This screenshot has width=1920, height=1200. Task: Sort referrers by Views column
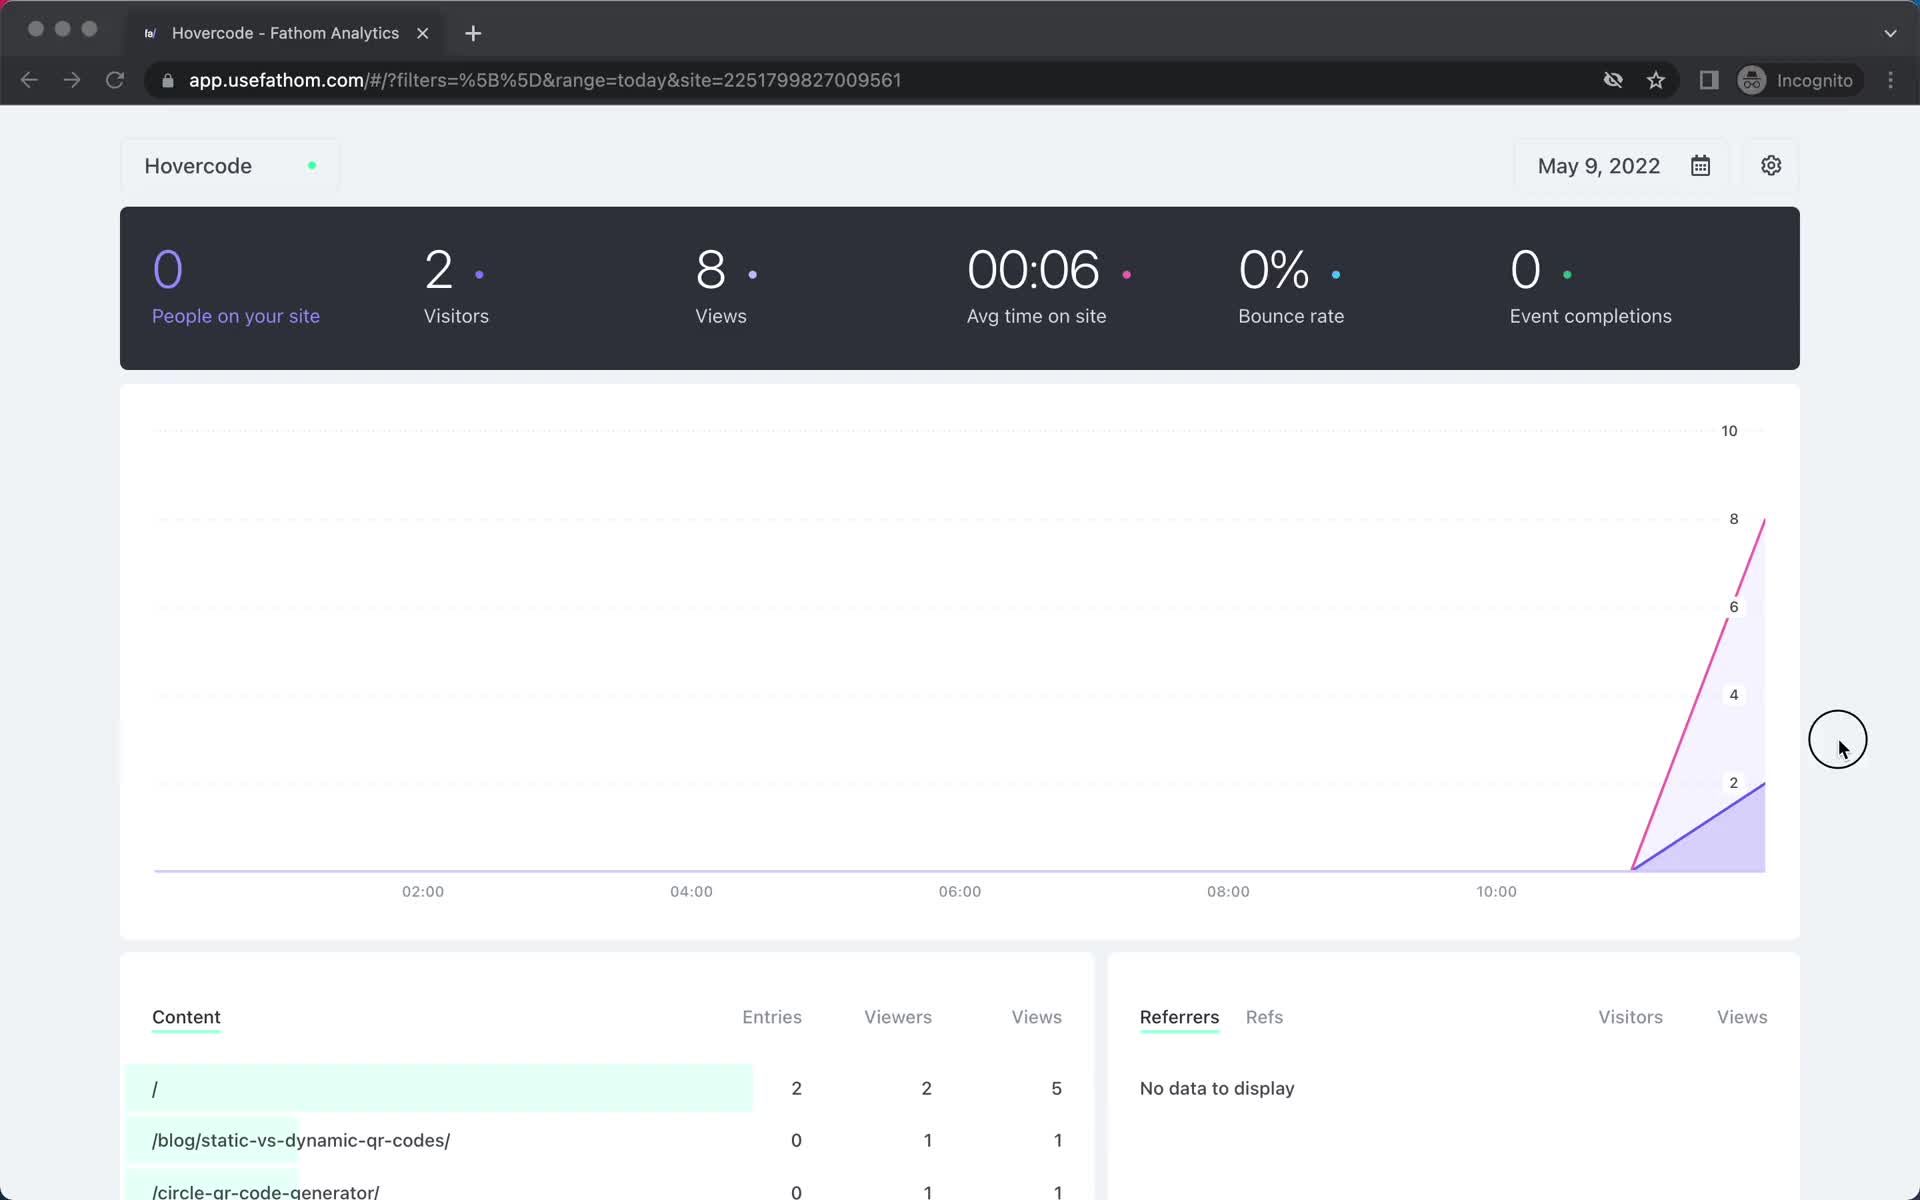coord(1742,1017)
